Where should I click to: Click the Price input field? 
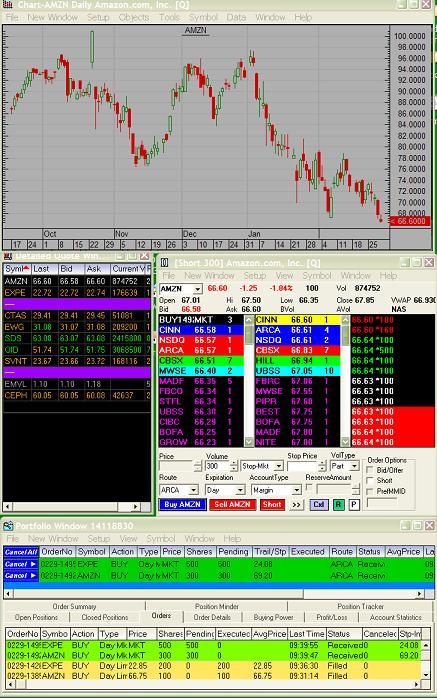pyautogui.click(x=176, y=466)
